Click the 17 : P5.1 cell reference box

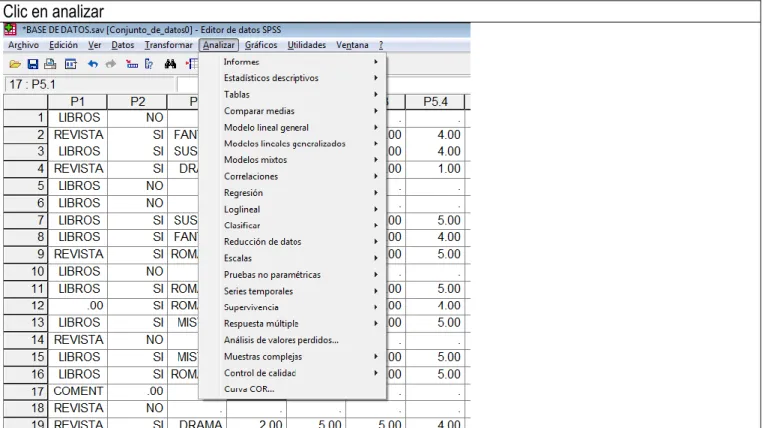coord(89,85)
